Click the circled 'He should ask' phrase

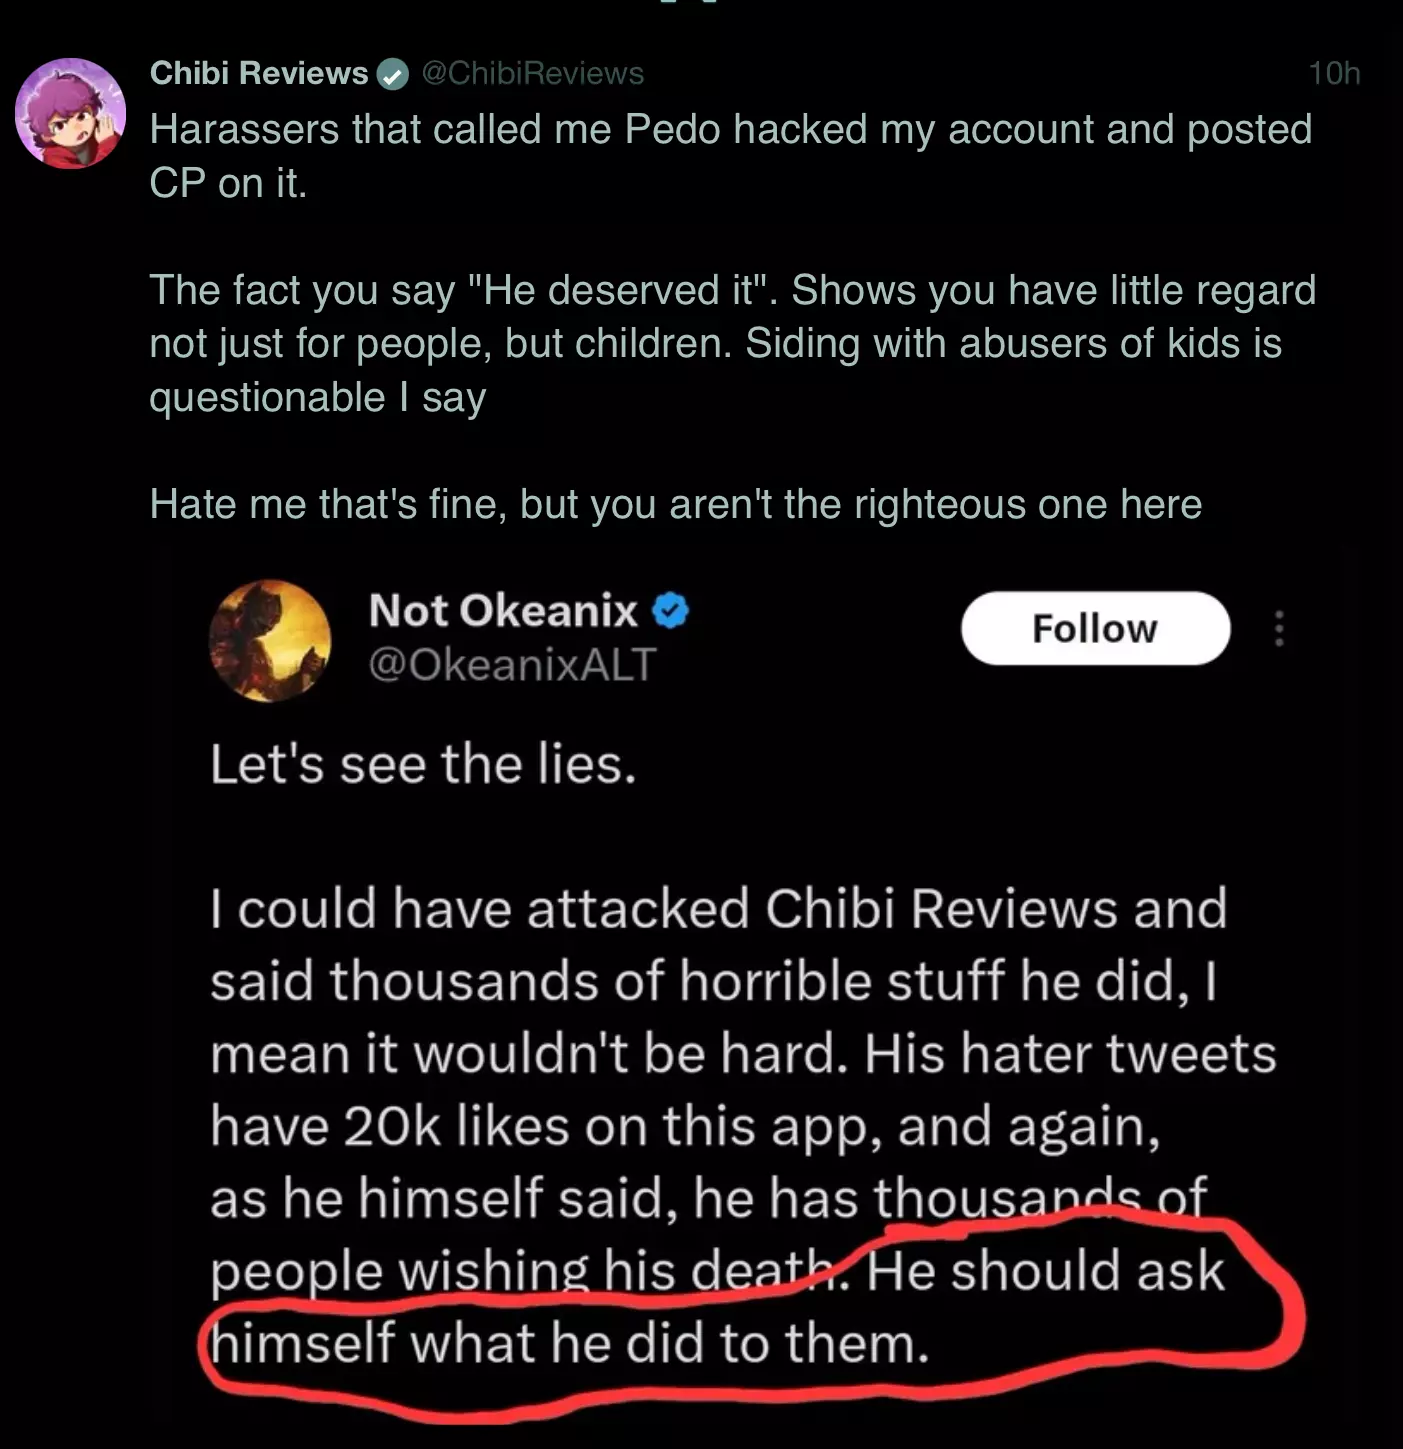(x=1045, y=1271)
